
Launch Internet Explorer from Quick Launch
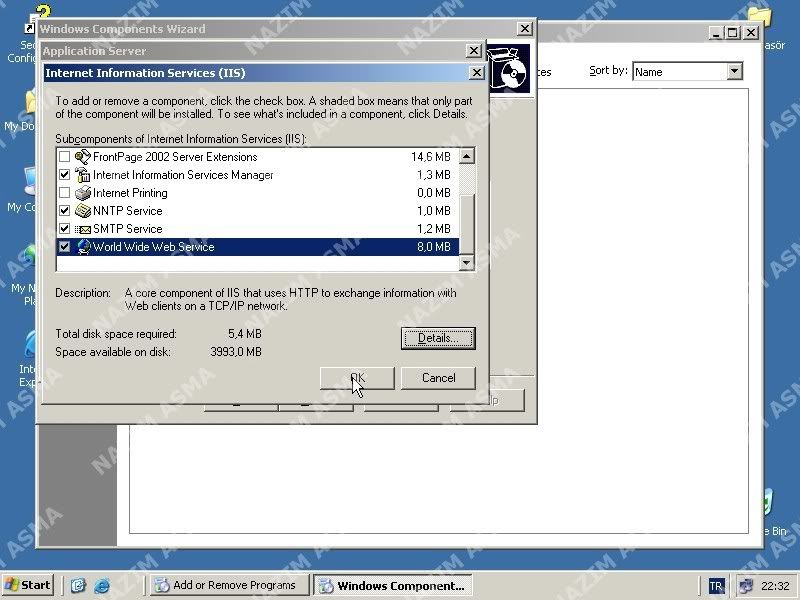(102, 585)
